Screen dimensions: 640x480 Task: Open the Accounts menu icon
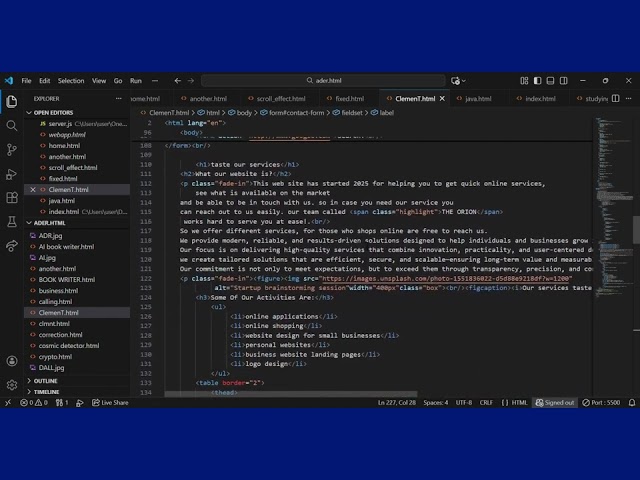[x=11, y=361]
